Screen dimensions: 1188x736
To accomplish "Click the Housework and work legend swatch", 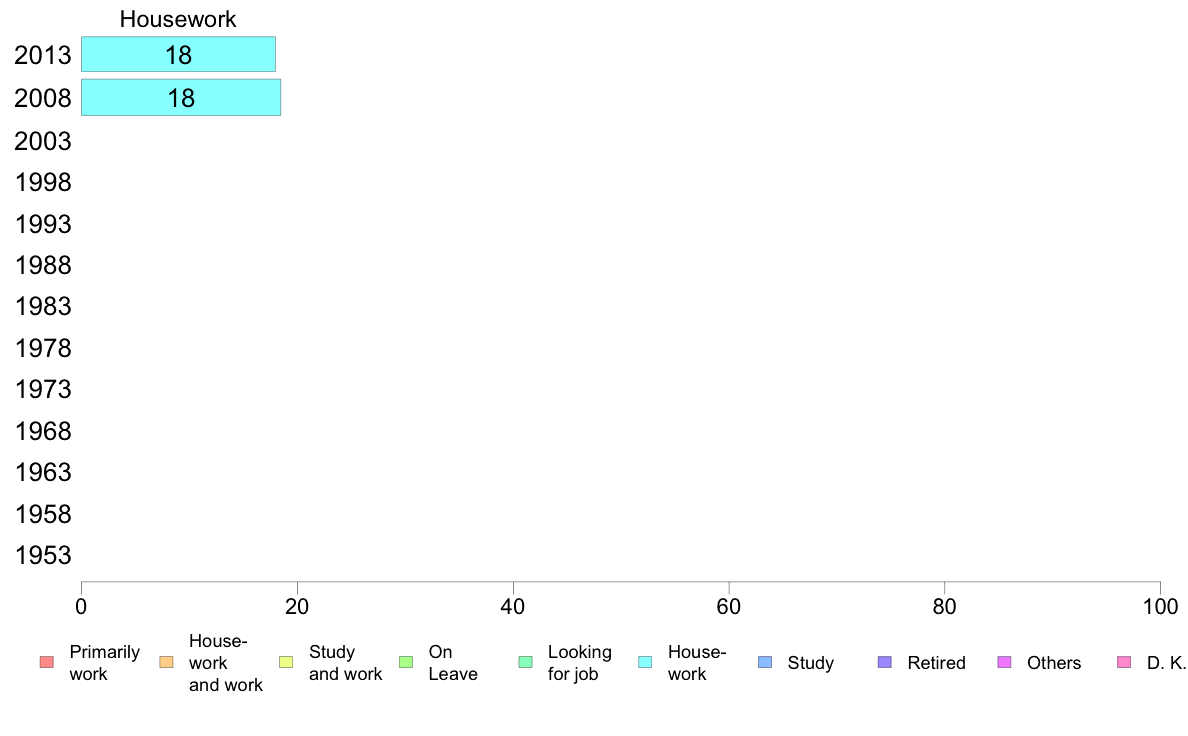I will [166, 662].
